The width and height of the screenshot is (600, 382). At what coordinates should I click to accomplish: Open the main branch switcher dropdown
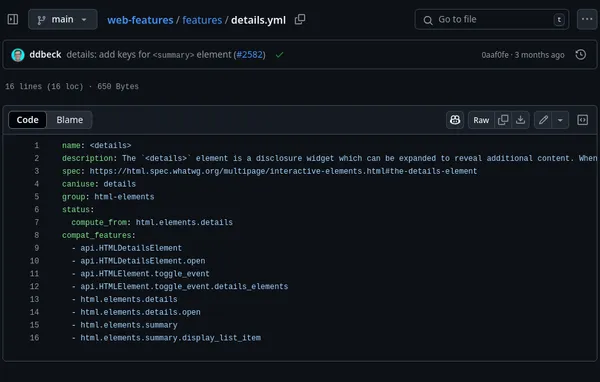coord(63,20)
